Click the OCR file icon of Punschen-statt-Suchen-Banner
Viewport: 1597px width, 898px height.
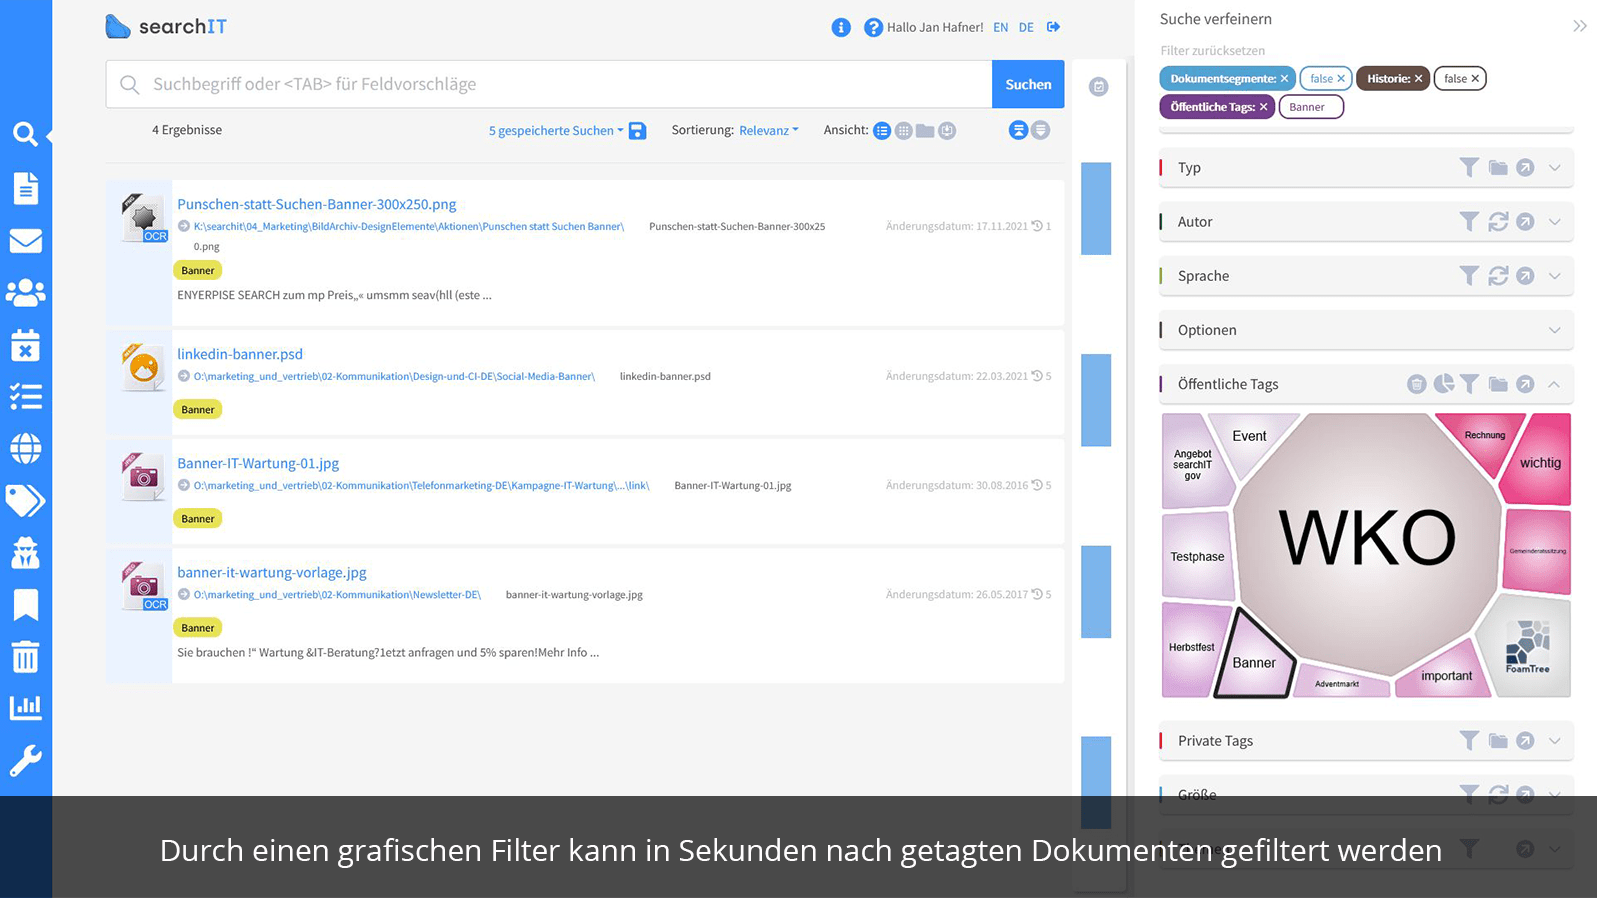[x=144, y=217]
